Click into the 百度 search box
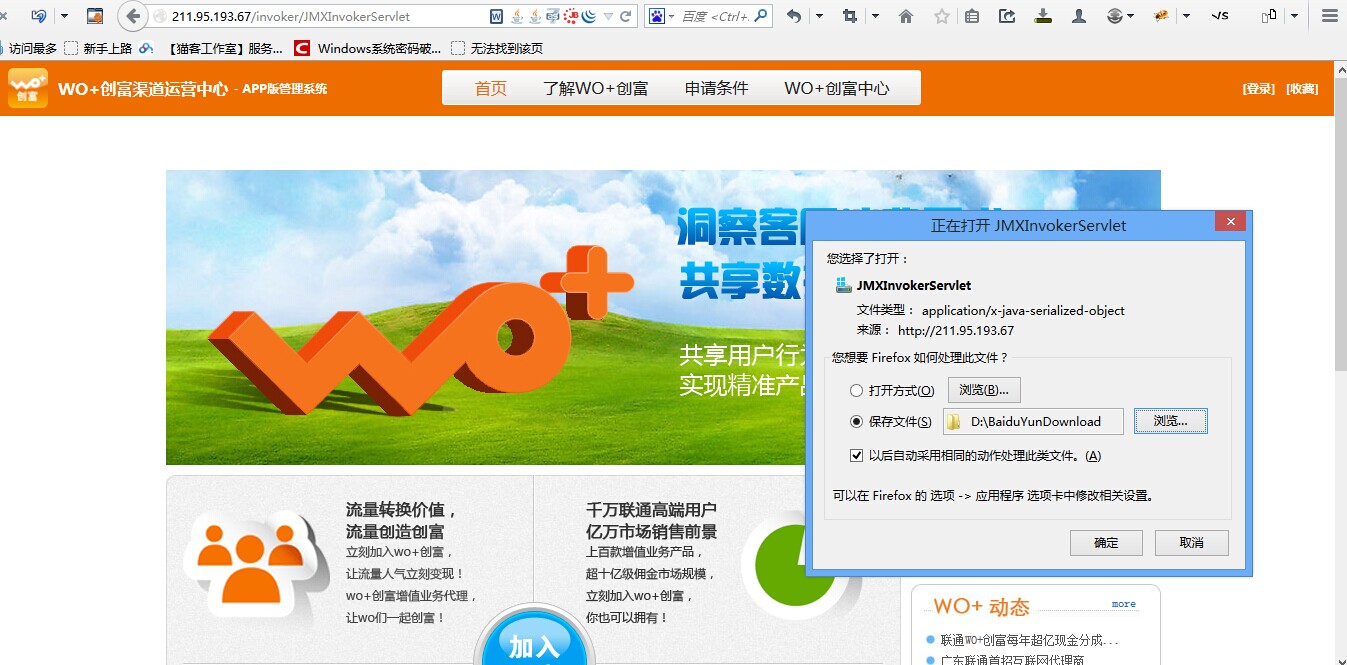The height and width of the screenshot is (665, 1347). click(715, 16)
